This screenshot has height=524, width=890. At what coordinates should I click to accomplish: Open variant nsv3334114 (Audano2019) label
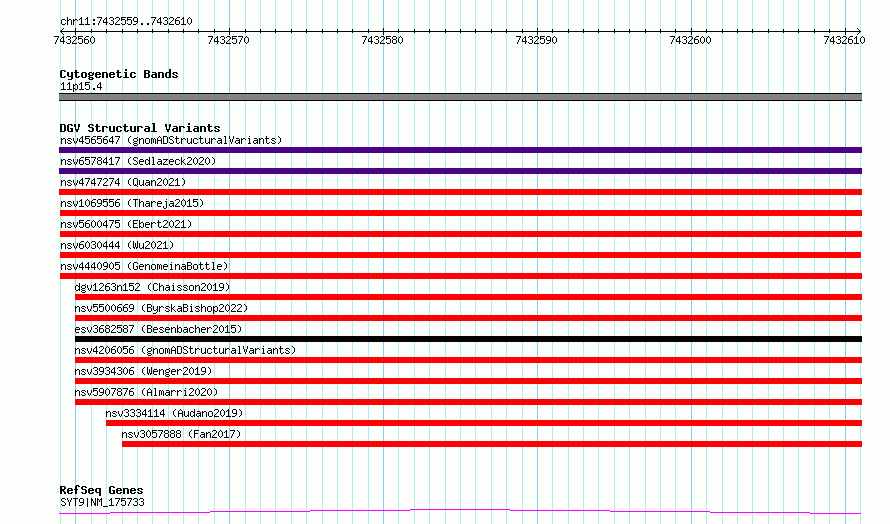(174, 413)
